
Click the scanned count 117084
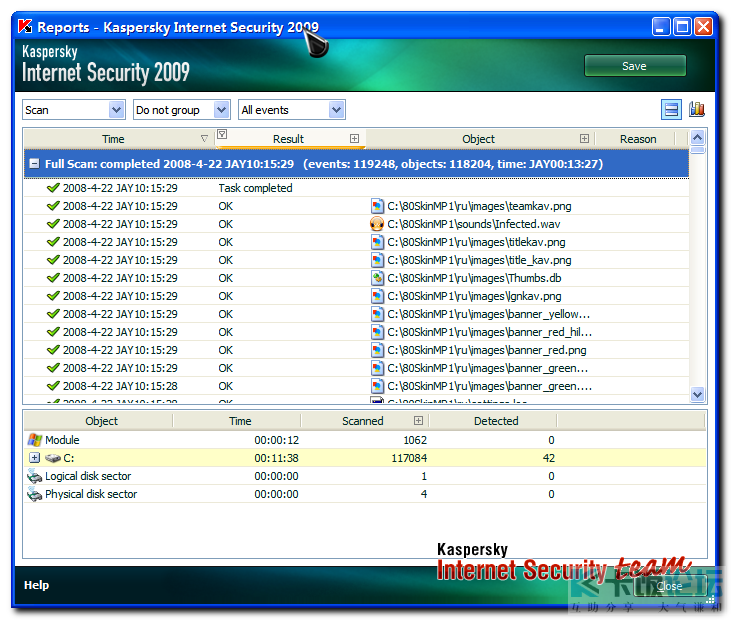click(409, 458)
